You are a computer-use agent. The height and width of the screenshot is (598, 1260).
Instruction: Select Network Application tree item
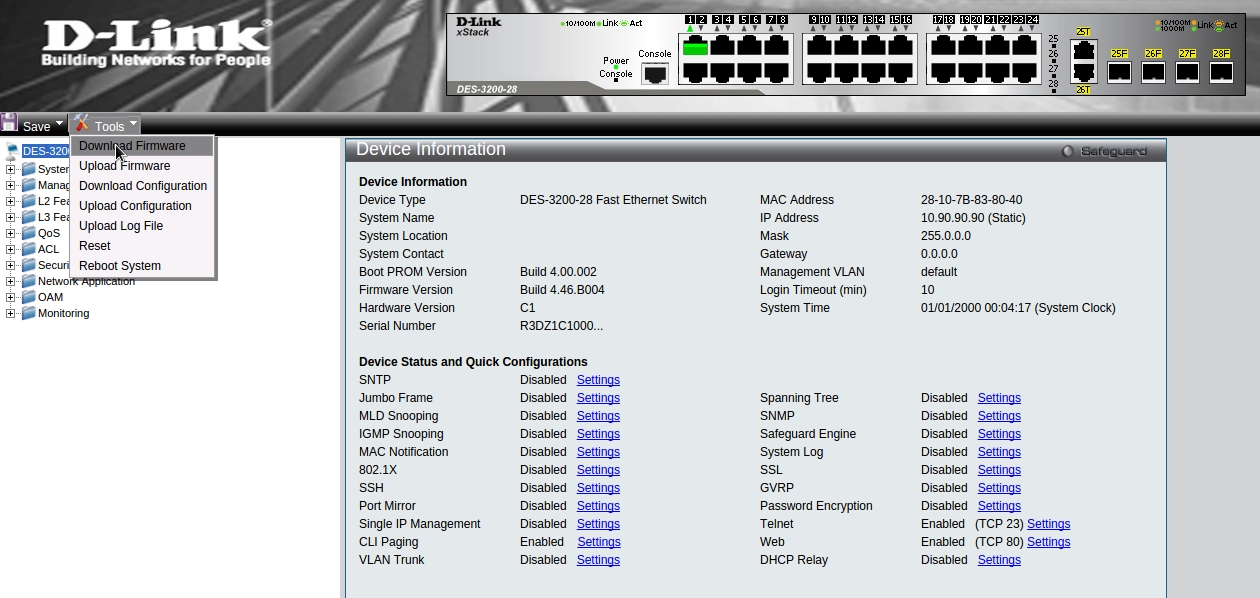(86, 281)
